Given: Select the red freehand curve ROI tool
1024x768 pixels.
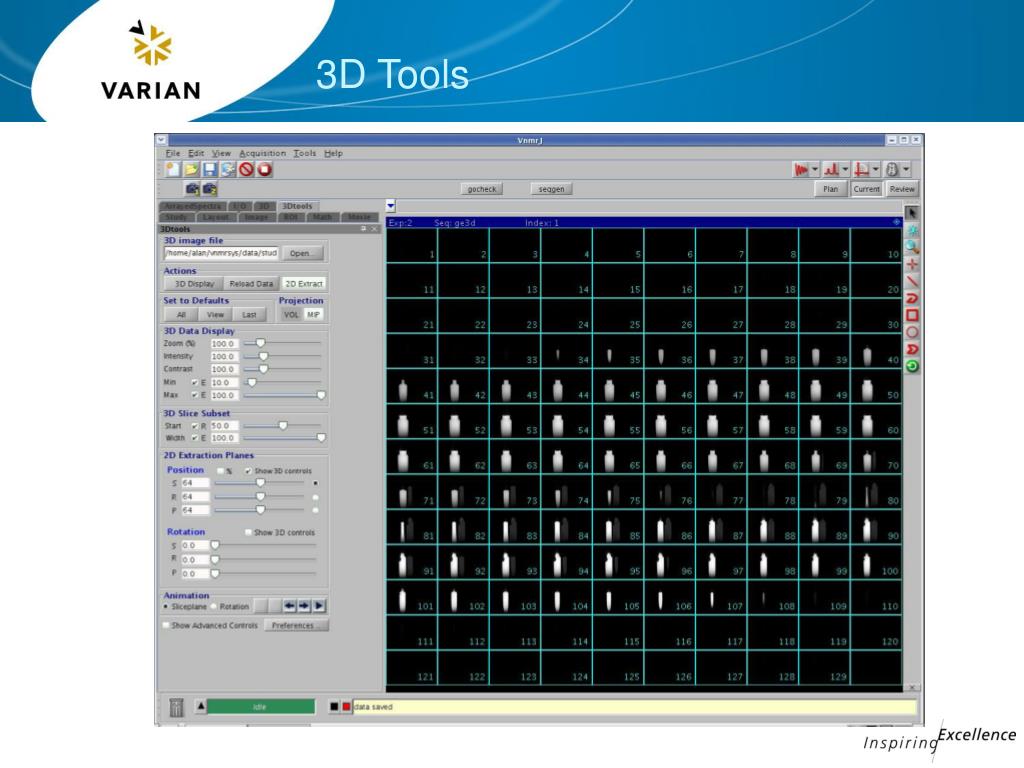Looking at the screenshot, I should point(912,298).
